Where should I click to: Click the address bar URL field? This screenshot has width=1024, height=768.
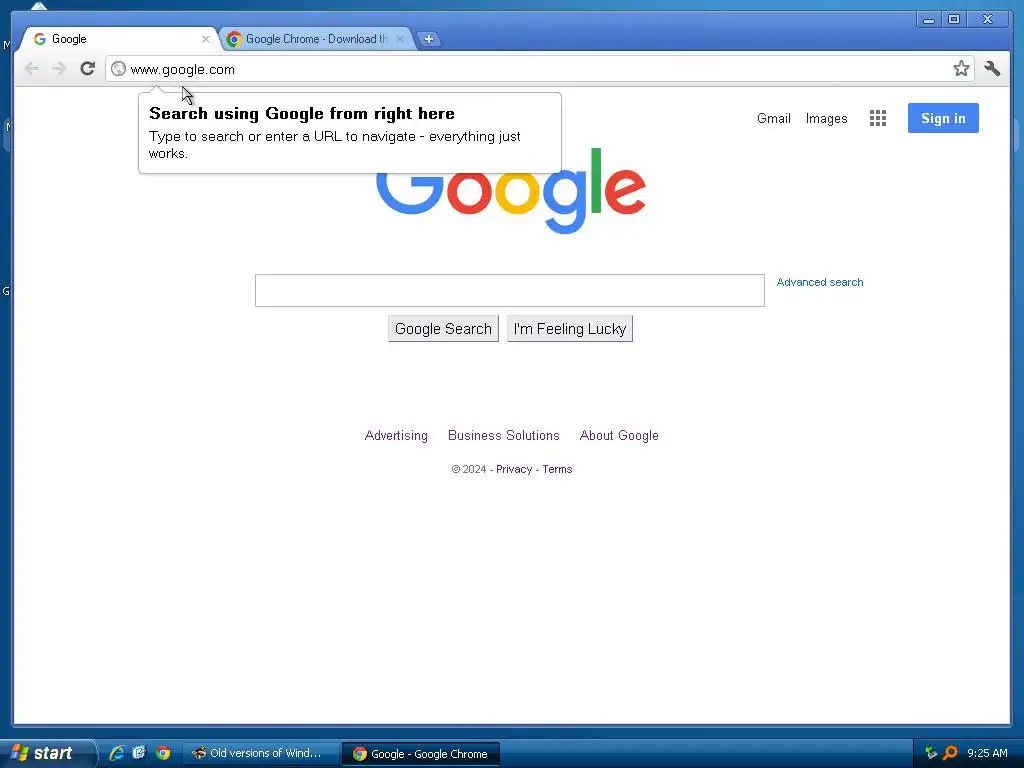tap(539, 69)
